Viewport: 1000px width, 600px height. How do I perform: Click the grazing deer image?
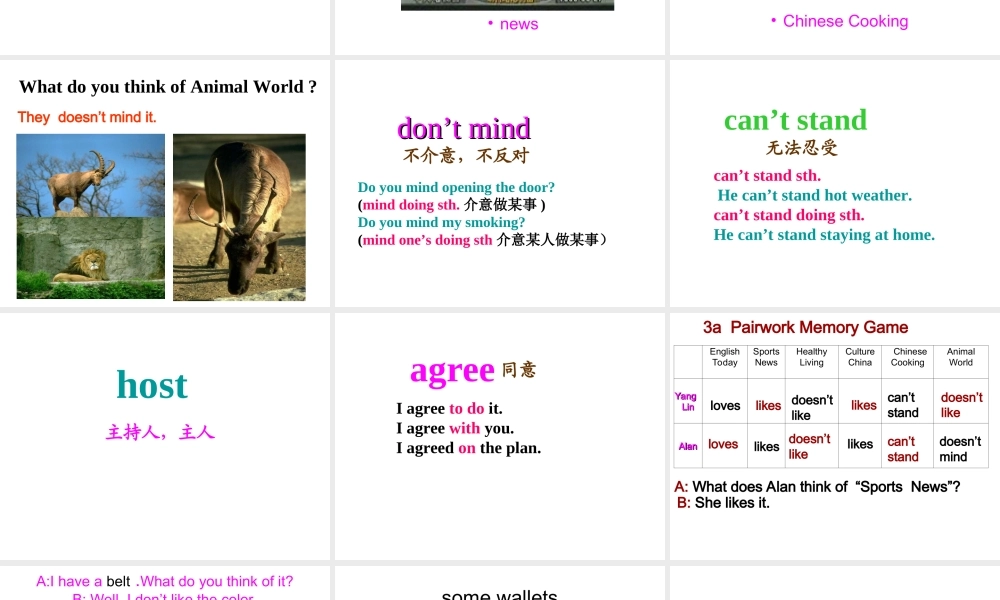(x=239, y=216)
